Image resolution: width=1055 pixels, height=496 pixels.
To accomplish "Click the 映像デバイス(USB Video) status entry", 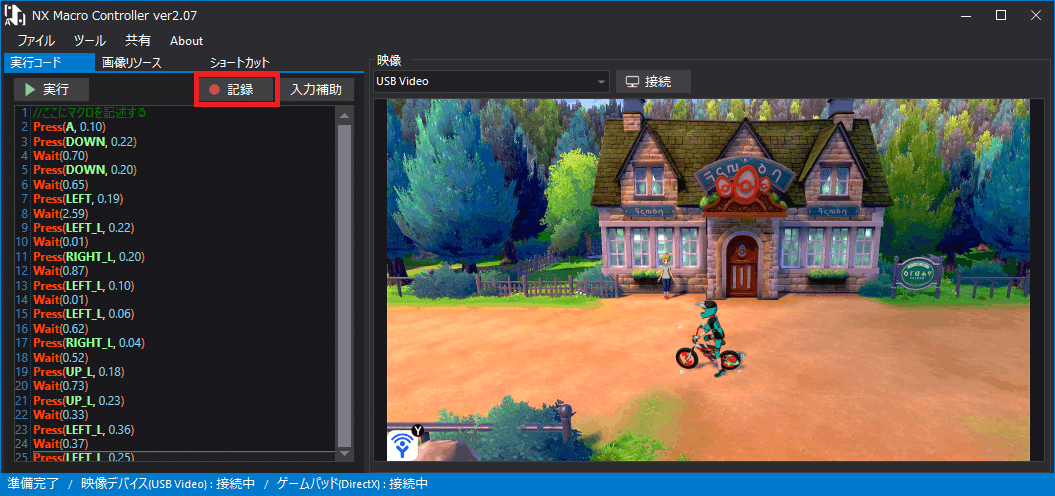I will (168, 484).
